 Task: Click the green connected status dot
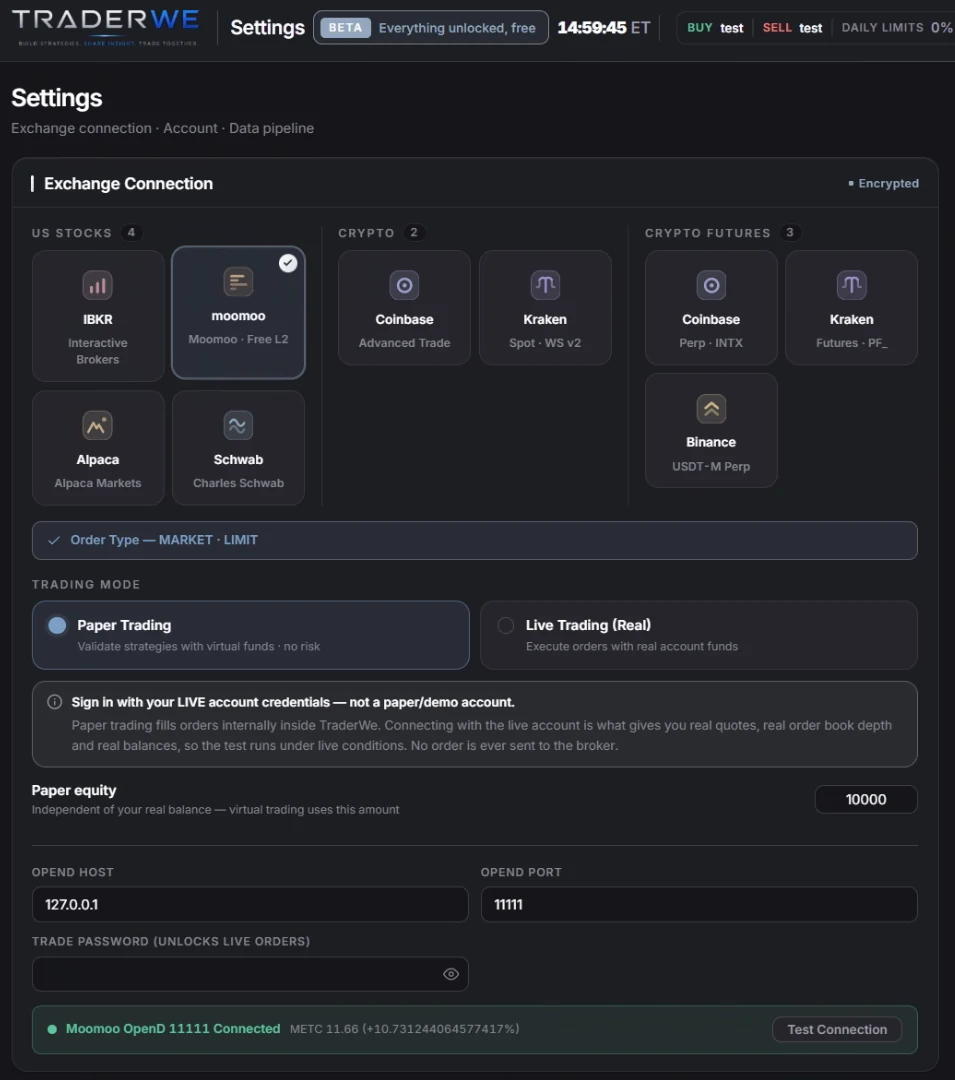pos(52,1029)
